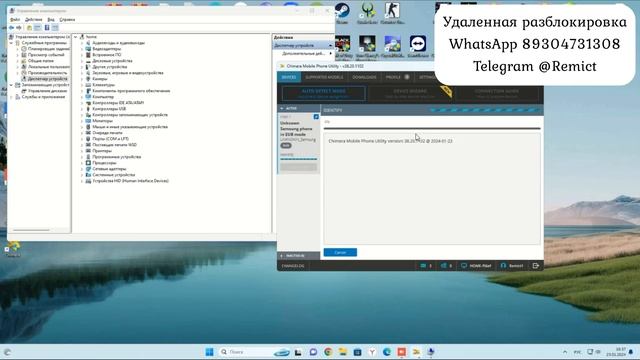Toggle the checkbox on the Samsung phone card
This screenshot has width=640, height=360.
(316, 117)
